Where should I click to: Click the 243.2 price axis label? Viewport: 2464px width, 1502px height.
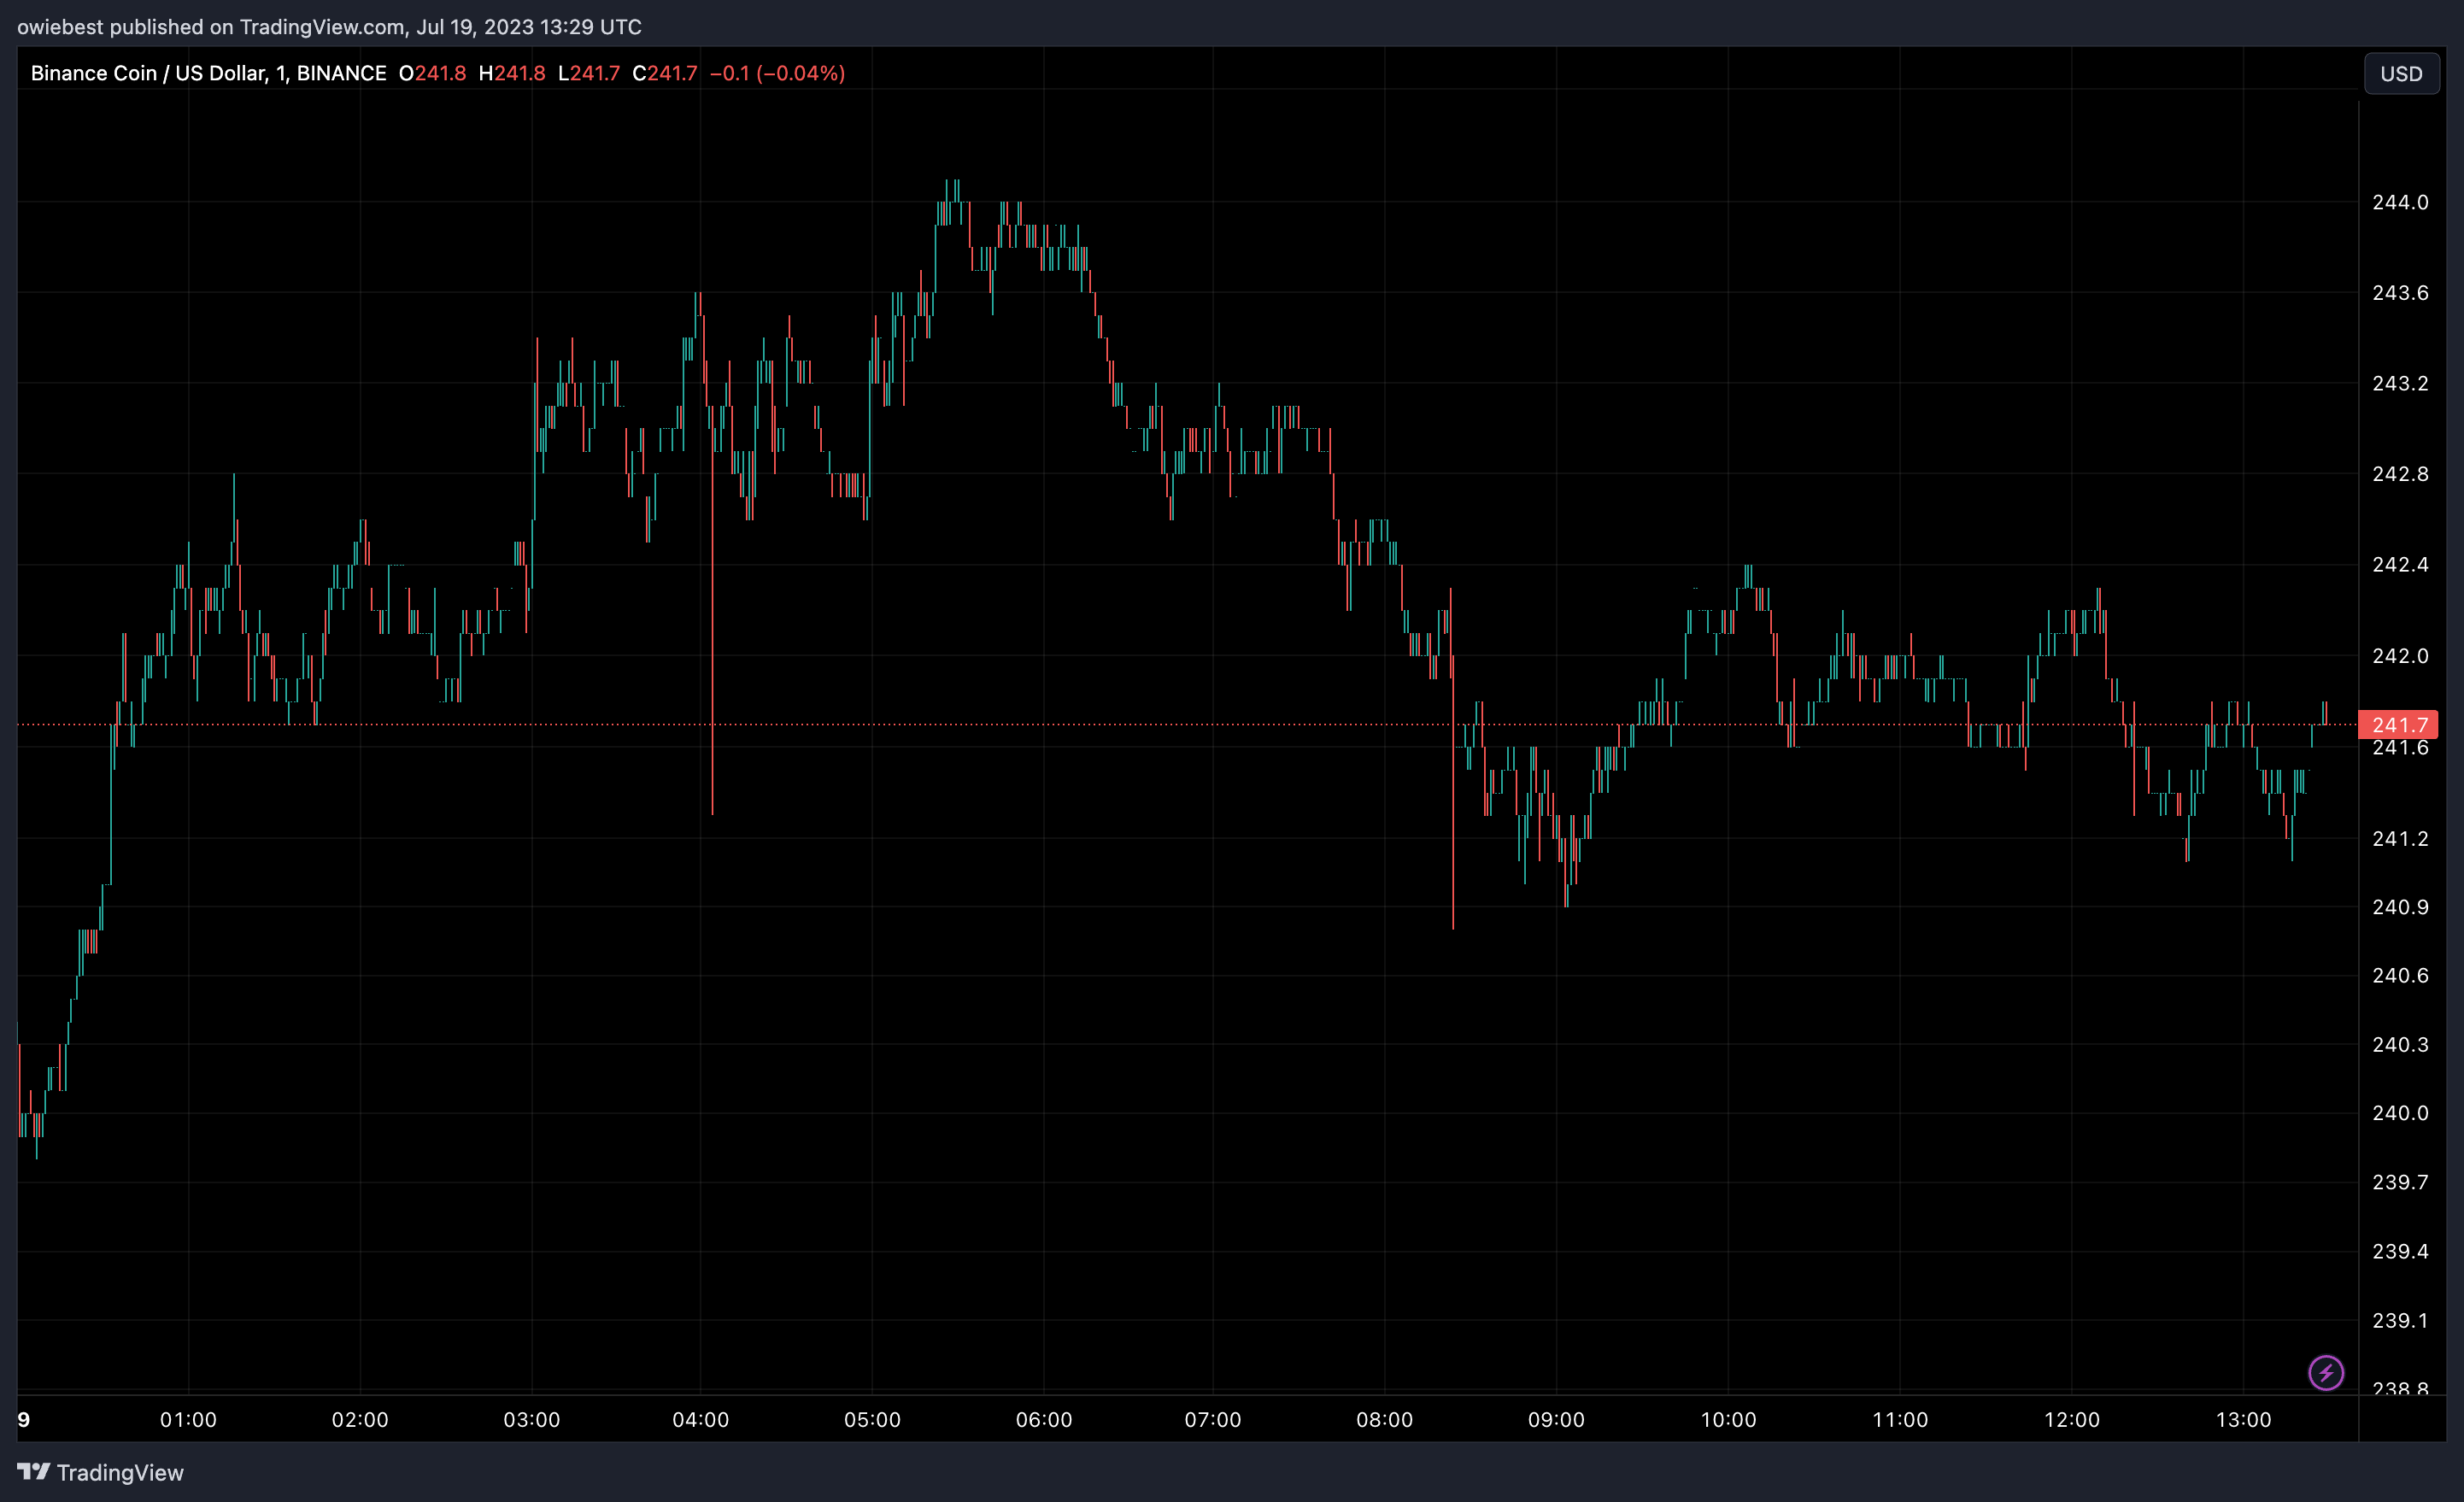point(2399,383)
